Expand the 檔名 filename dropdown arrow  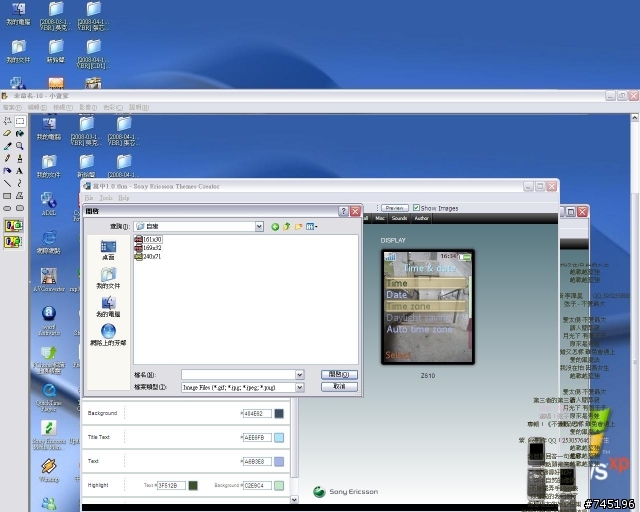300,374
